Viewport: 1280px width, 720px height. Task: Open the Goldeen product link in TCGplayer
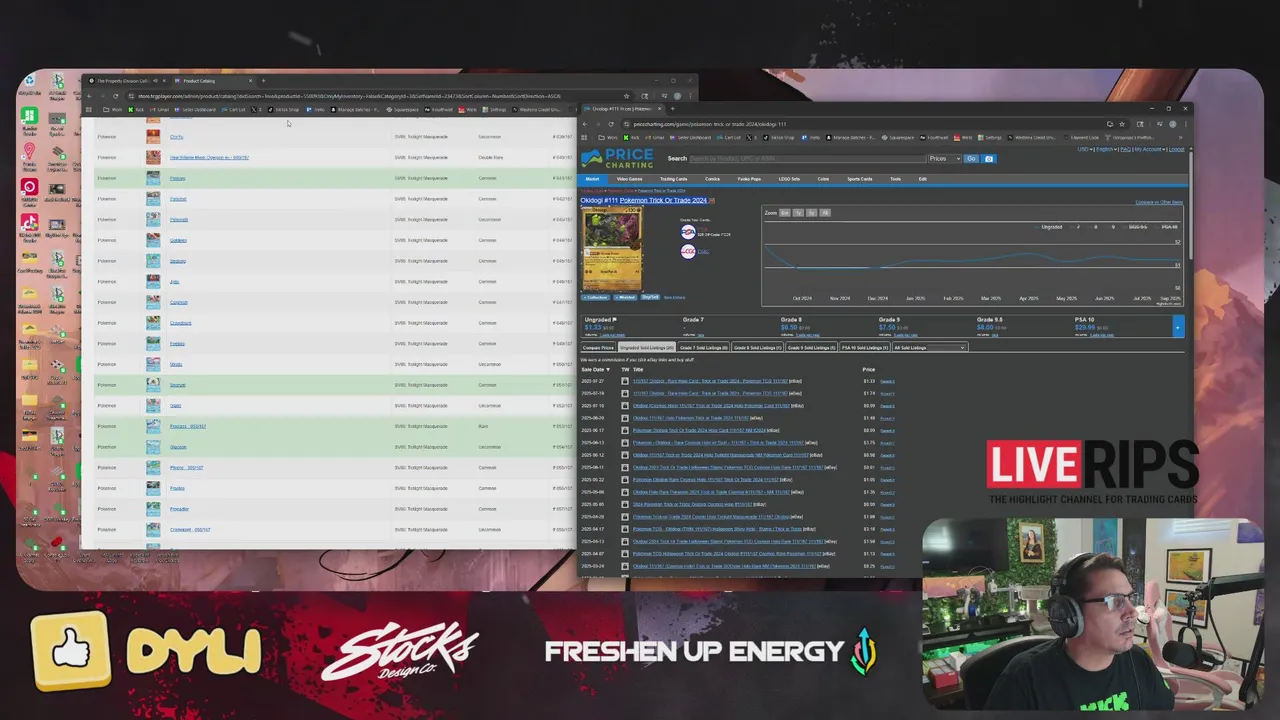click(x=178, y=240)
